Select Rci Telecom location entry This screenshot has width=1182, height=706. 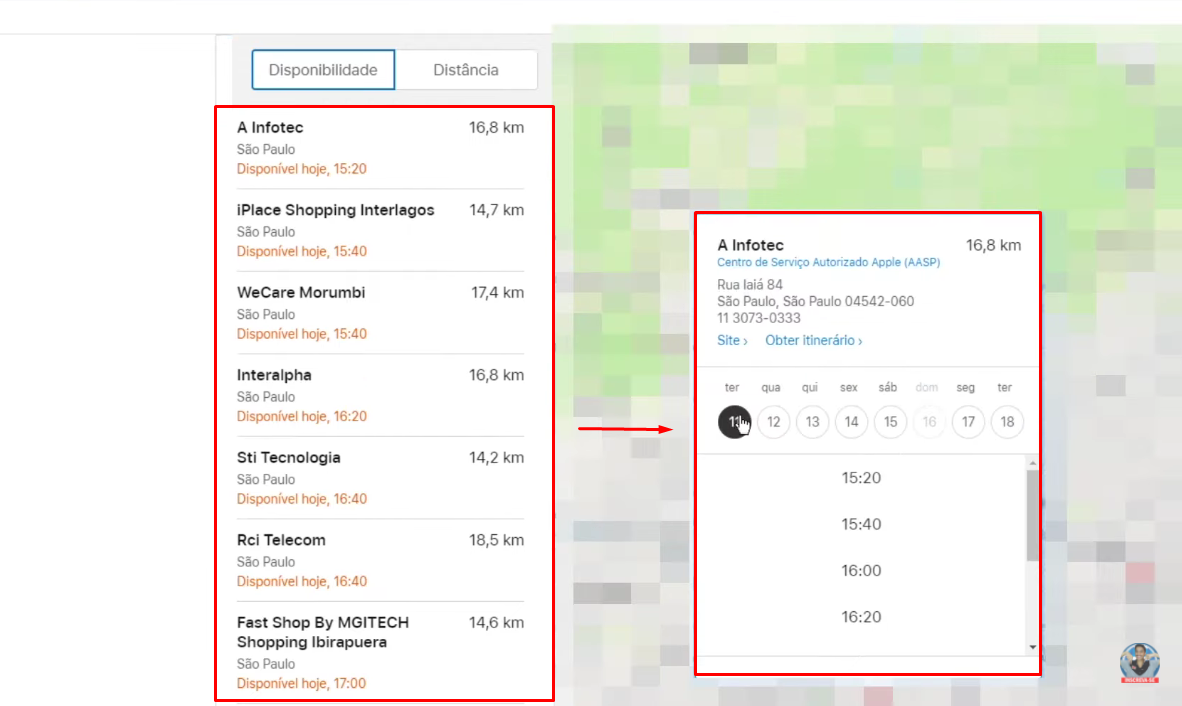pyautogui.click(x=380, y=560)
